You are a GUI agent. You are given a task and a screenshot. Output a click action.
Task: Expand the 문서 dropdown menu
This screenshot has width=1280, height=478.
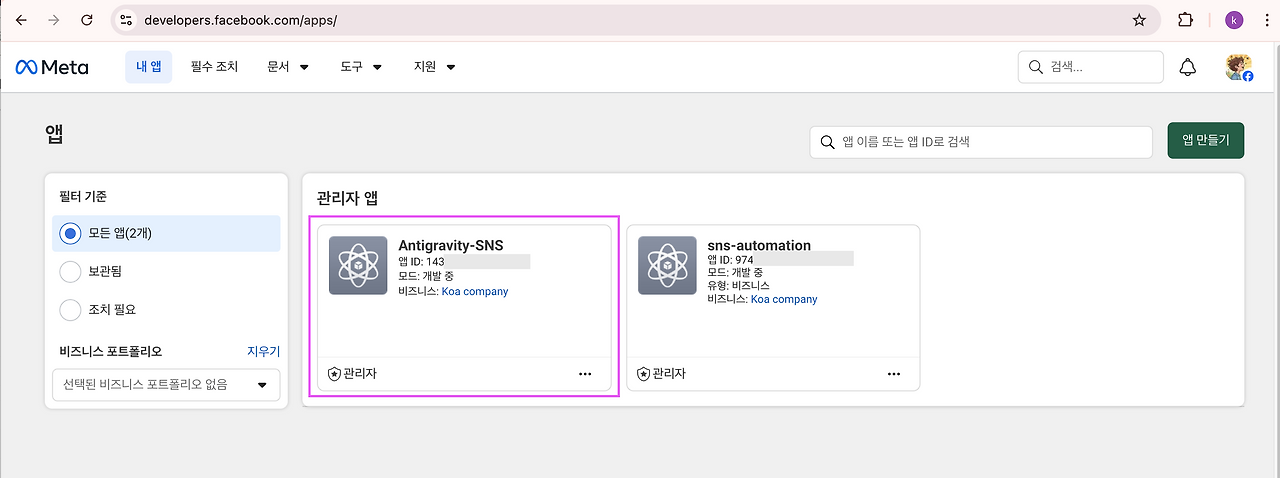coord(288,67)
